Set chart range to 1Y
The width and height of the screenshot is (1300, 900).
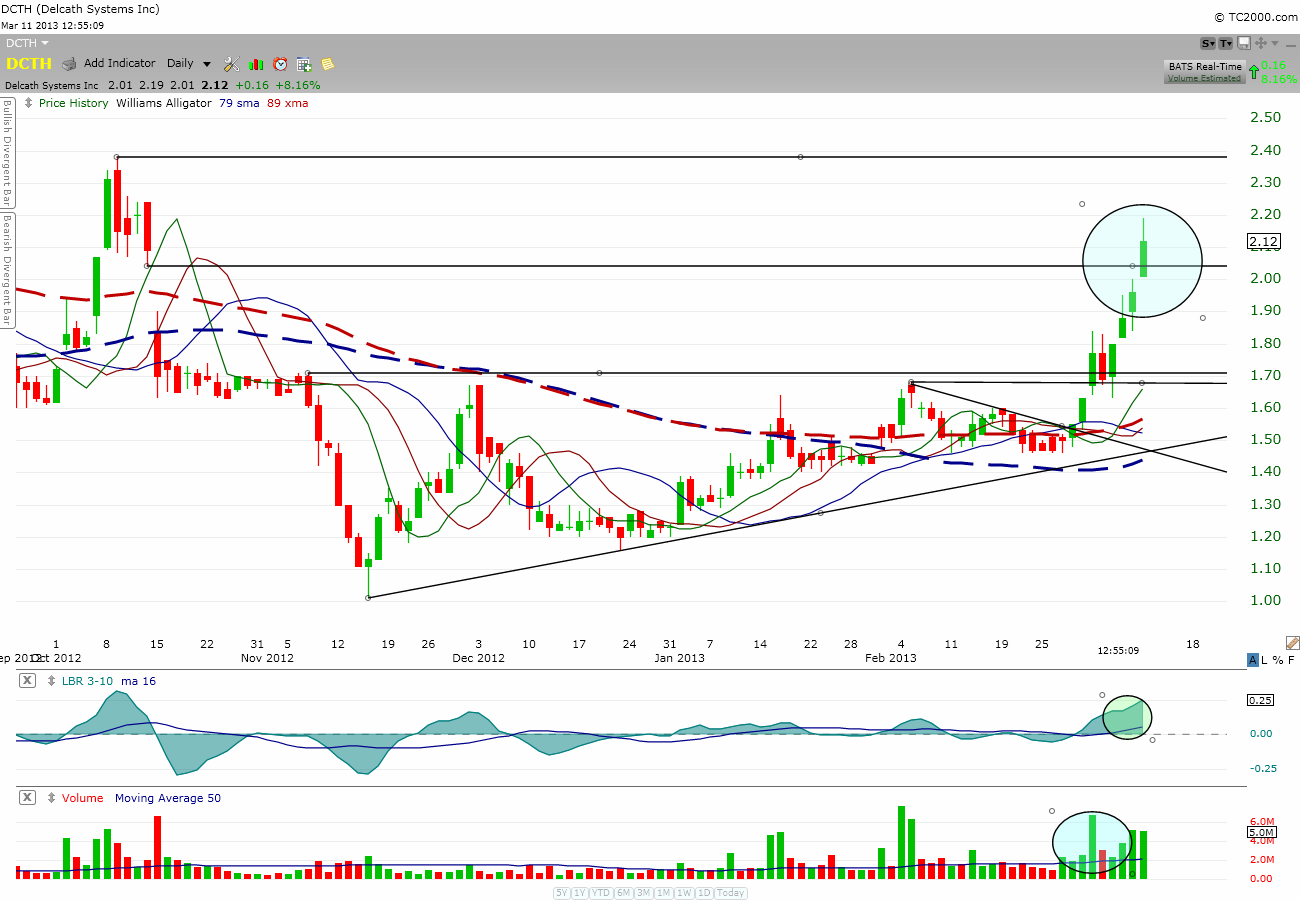(580, 893)
